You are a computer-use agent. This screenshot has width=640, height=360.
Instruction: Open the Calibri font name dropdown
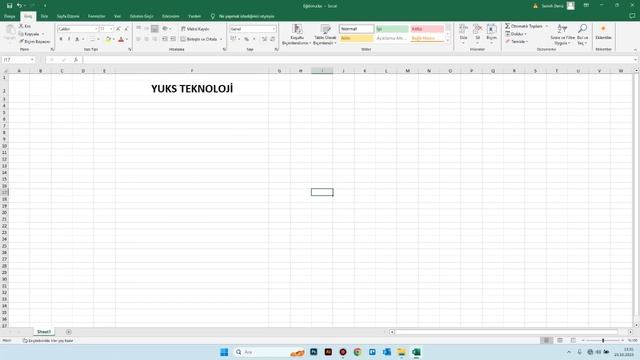[x=96, y=29]
